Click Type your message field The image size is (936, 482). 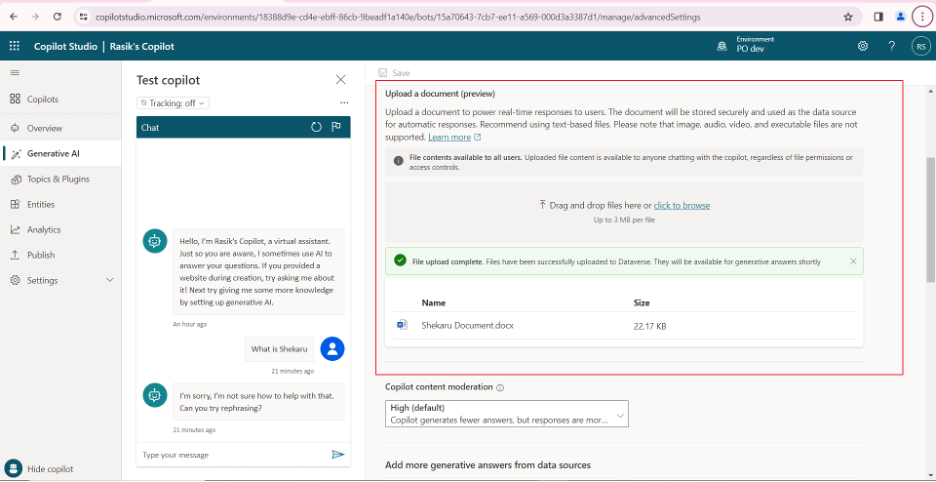[235, 455]
